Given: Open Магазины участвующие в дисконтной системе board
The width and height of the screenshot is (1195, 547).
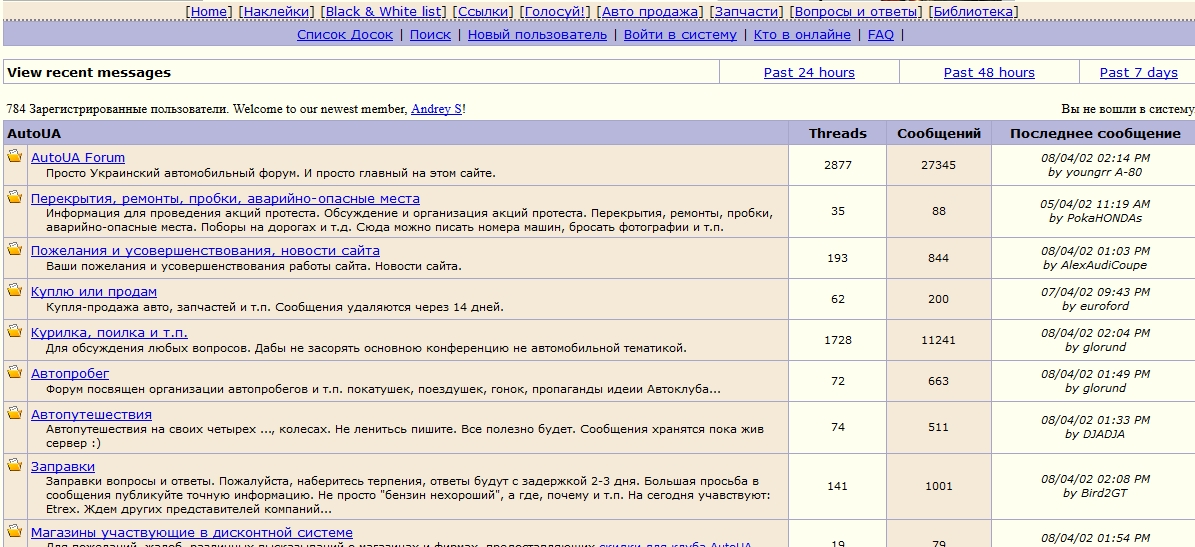Looking at the screenshot, I should click(x=191, y=532).
